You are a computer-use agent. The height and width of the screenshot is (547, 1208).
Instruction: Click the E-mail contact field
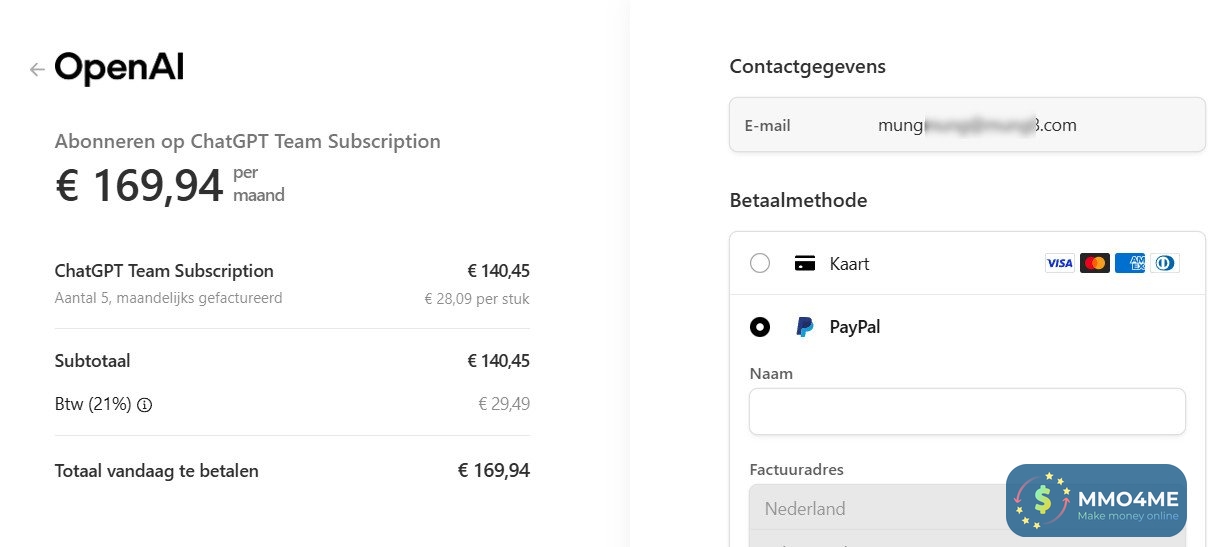(966, 125)
